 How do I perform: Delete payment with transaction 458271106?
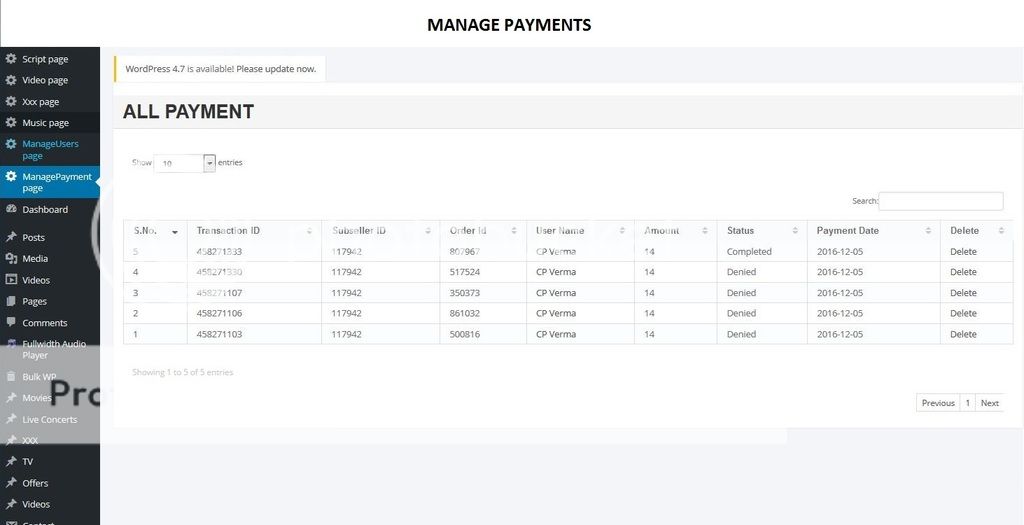963,313
